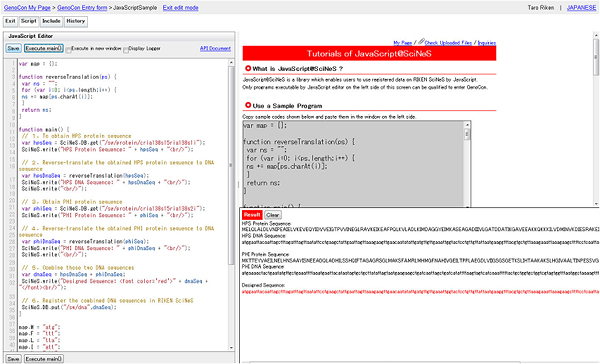Screen dimensions: 600x364
Task: Click the 'HPS Protein Sequence:' result label
Action: point(266,224)
